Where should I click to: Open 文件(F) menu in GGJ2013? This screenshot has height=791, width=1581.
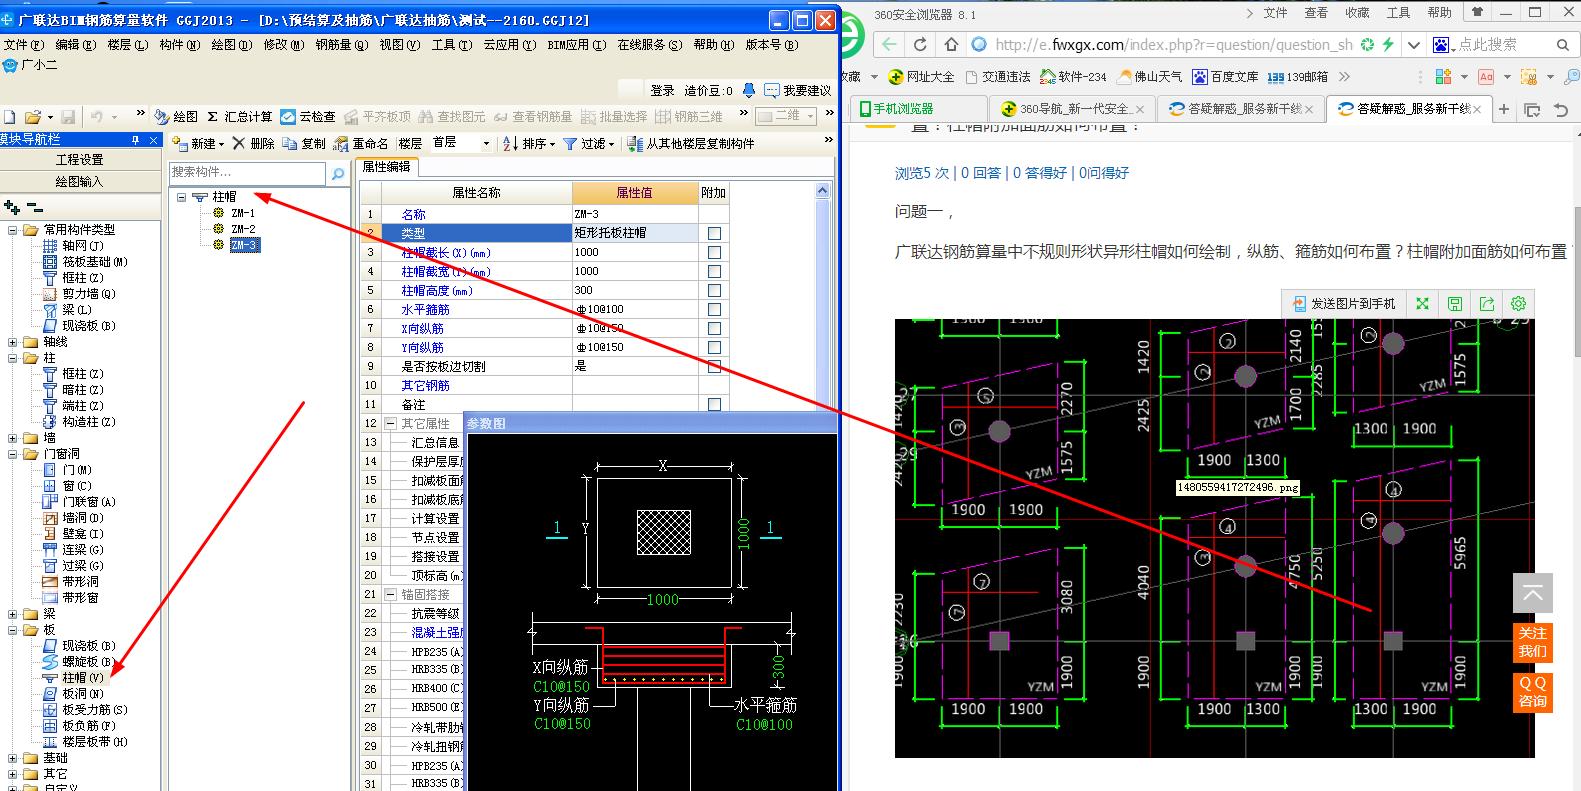point(23,45)
